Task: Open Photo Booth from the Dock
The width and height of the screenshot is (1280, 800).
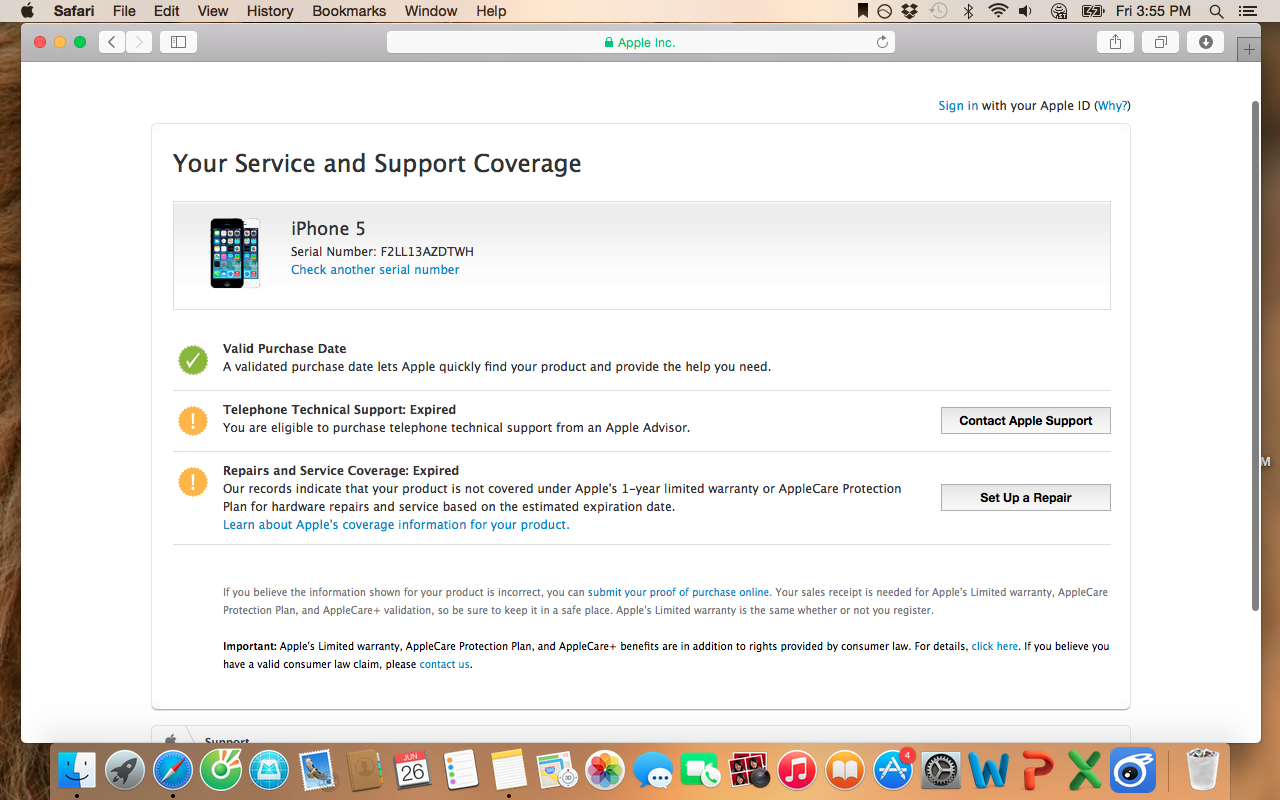Action: (x=749, y=771)
